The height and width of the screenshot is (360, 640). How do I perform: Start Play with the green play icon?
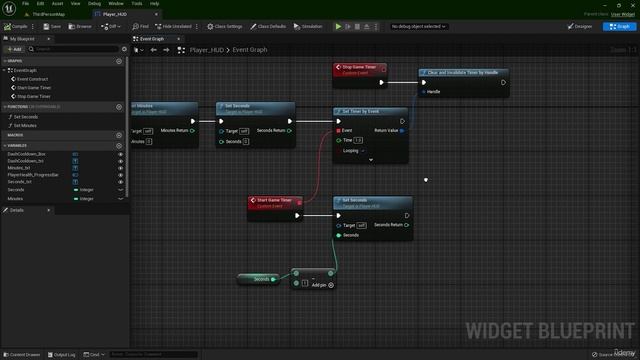click(338, 27)
